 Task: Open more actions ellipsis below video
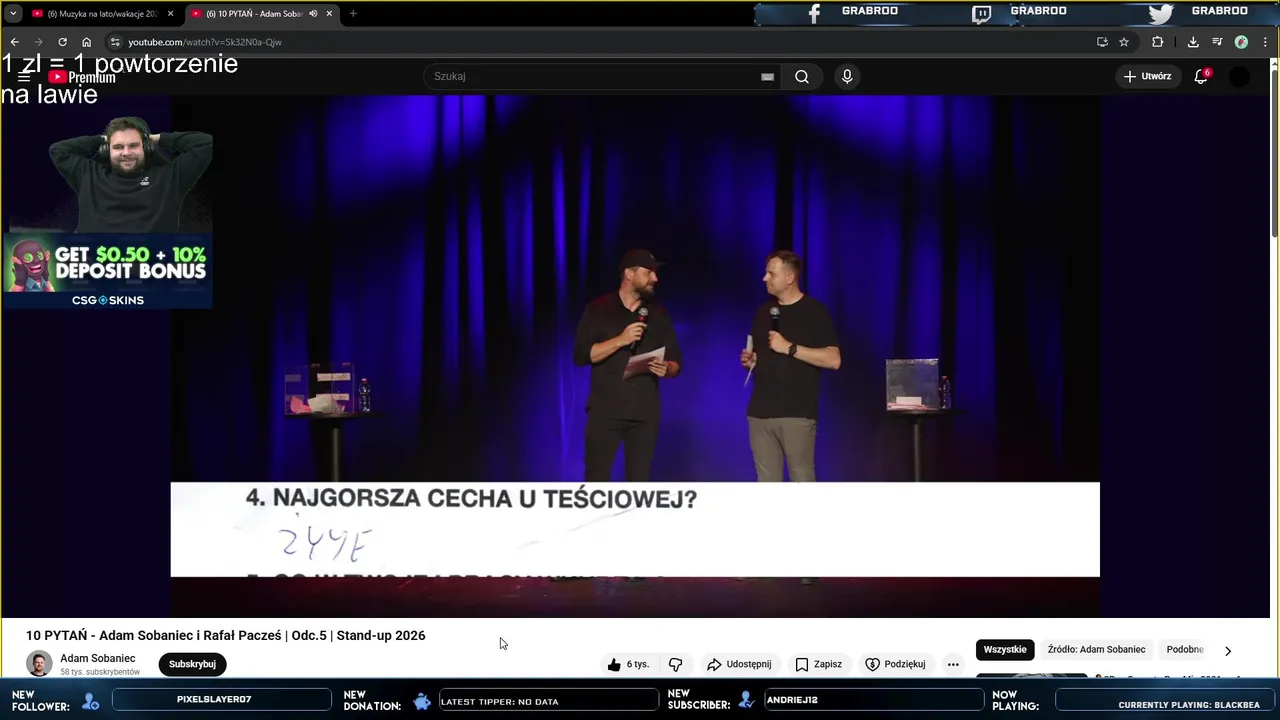click(x=953, y=664)
